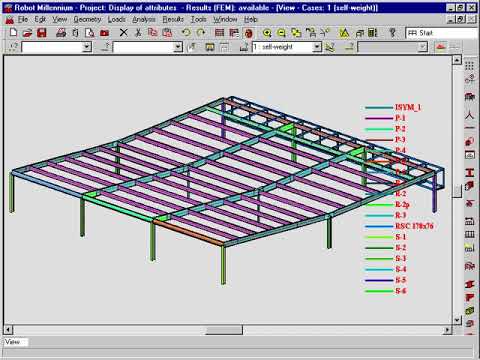
Task: Click the Redo arrow icon
Action: (x=201, y=33)
